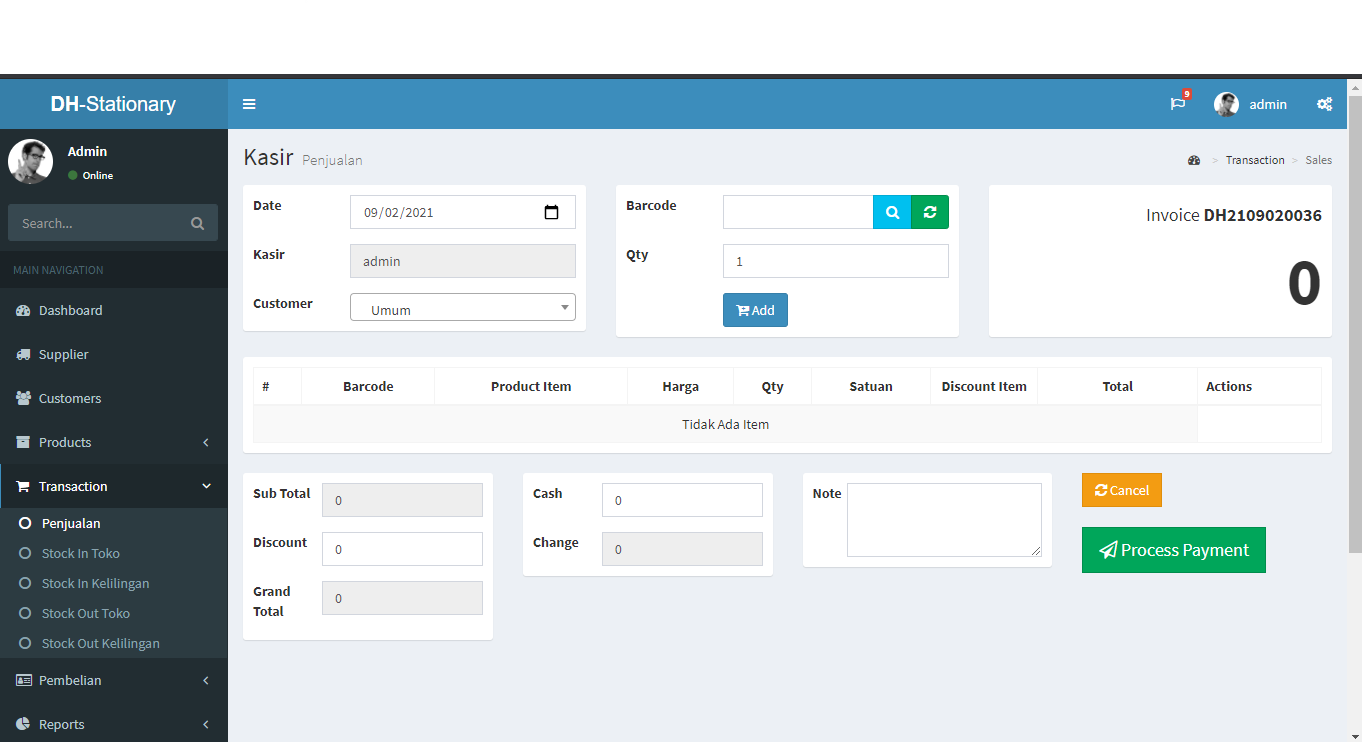This screenshot has height=742, width=1362.
Task: Open Dashboard from the sidebar
Action: coord(70,310)
